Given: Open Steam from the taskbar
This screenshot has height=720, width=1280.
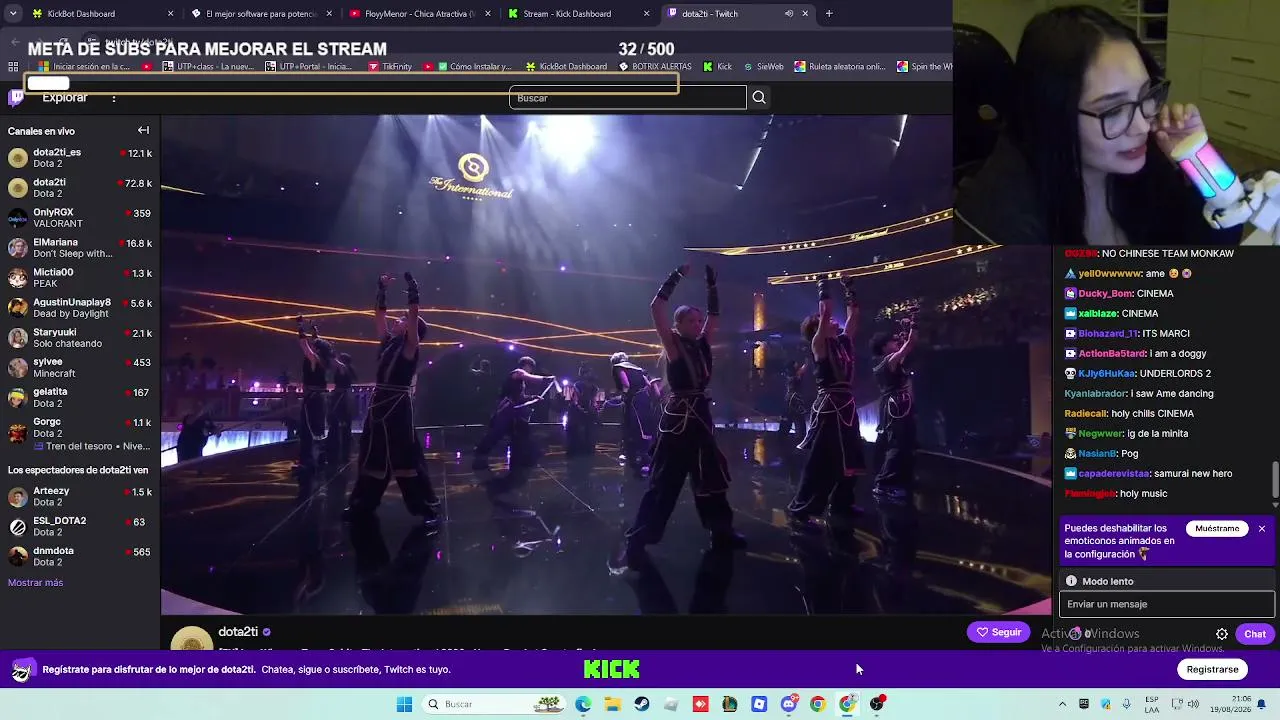Looking at the screenshot, I should click(x=642, y=704).
